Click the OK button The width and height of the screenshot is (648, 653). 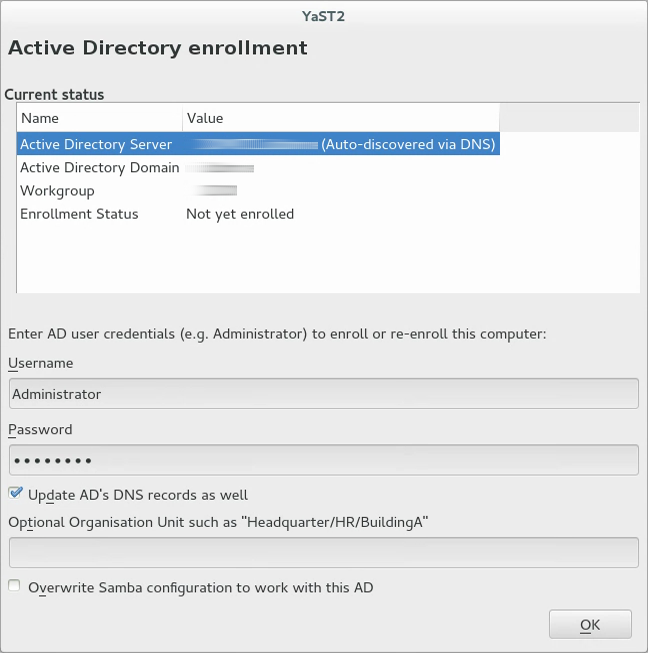point(590,624)
